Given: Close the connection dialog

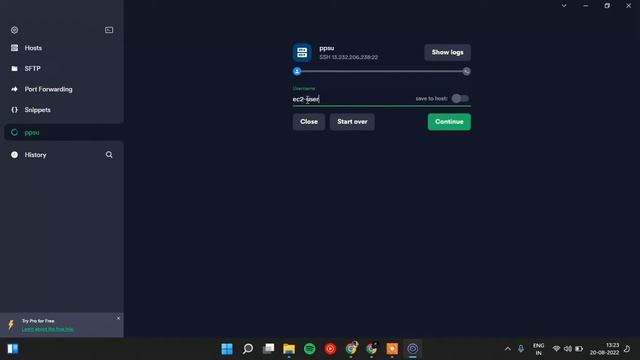Looking at the screenshot, I should coord(309,122).
